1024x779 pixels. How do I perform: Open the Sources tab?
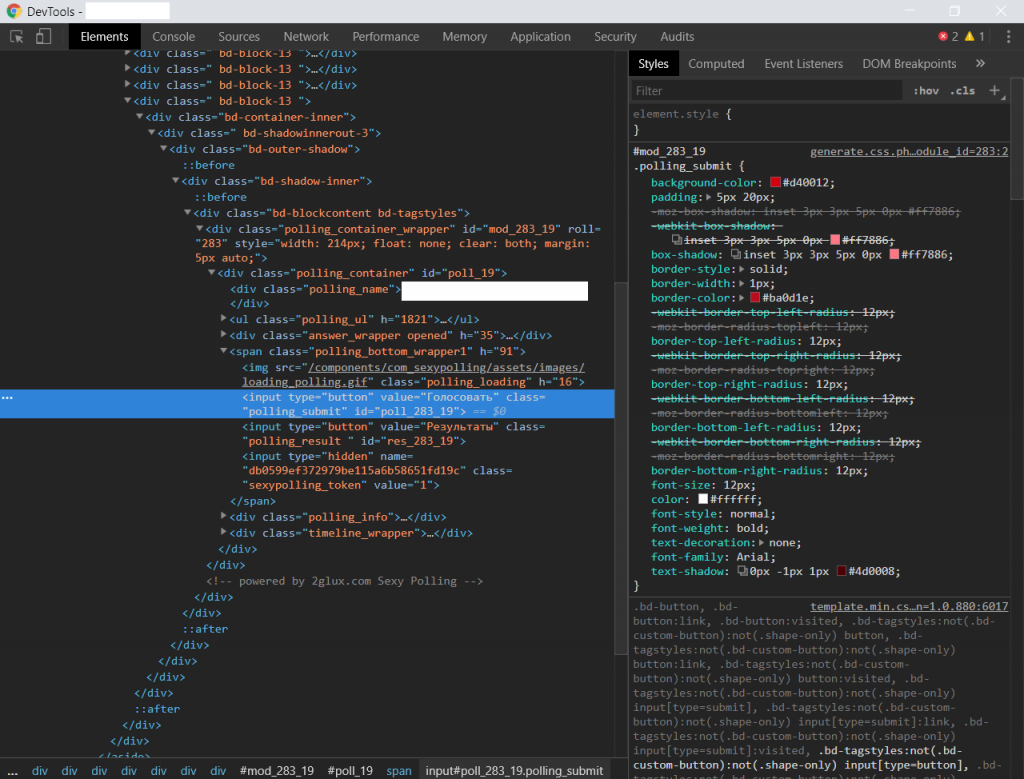tap(238, 37)
